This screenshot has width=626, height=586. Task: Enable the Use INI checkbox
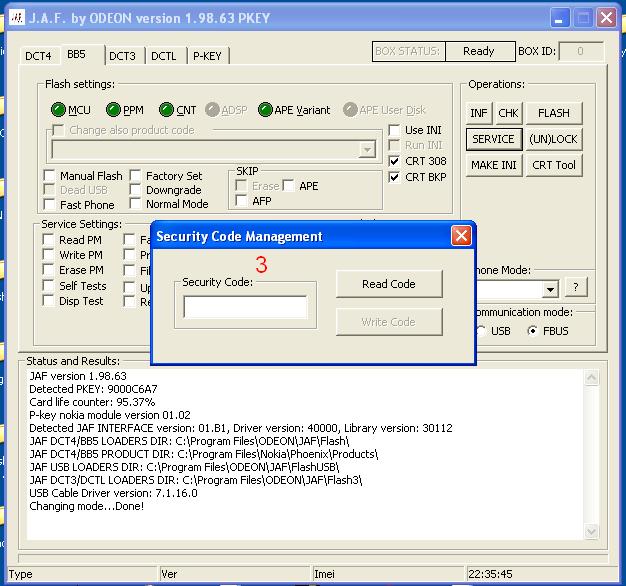click(394, 130)
